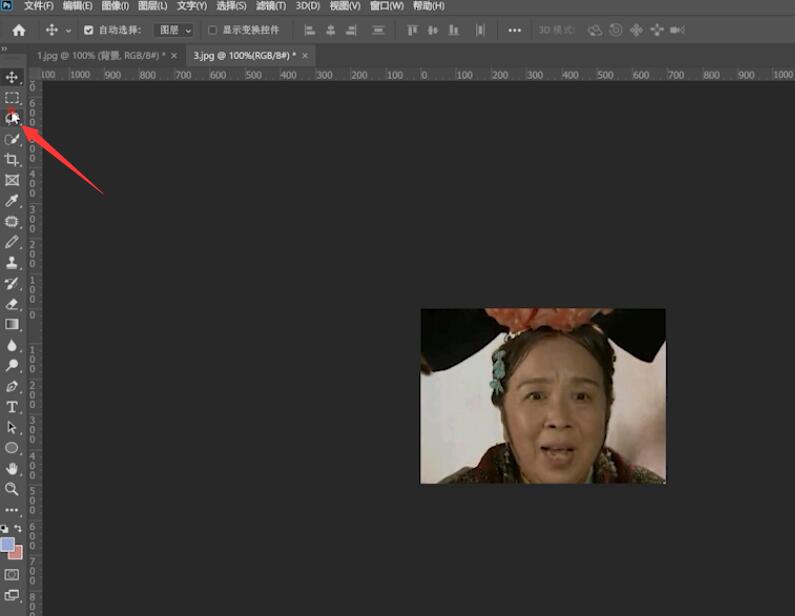Open the 3D(D) menu
This screenshot has width=795, height=616.
point(308,6)
